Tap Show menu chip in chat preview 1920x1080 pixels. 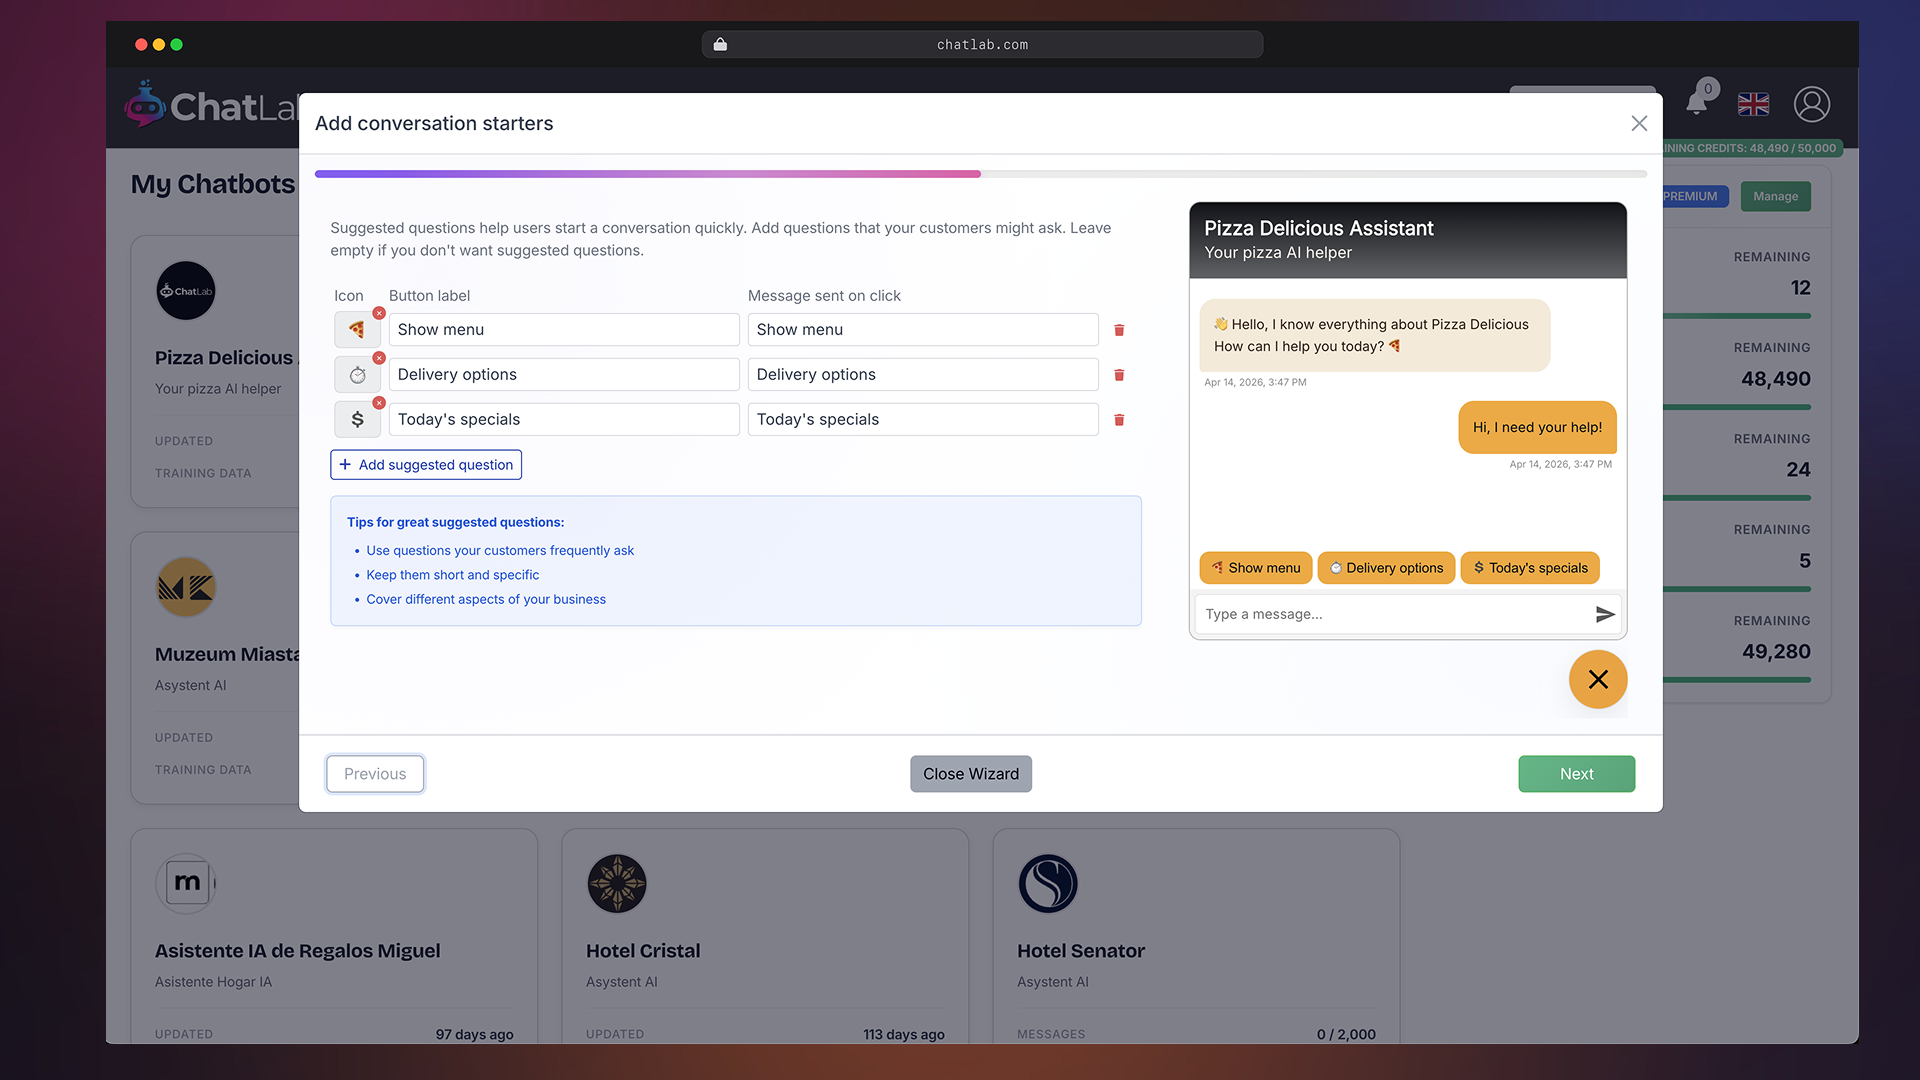coord(1256,568)
